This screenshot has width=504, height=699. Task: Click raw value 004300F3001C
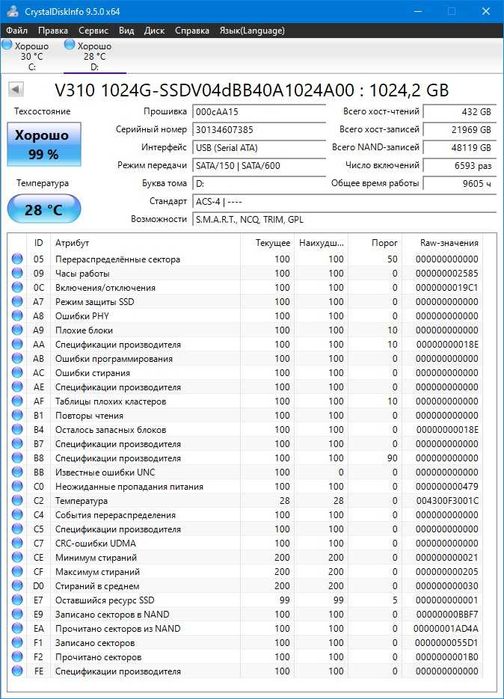(x=447, y=501)
